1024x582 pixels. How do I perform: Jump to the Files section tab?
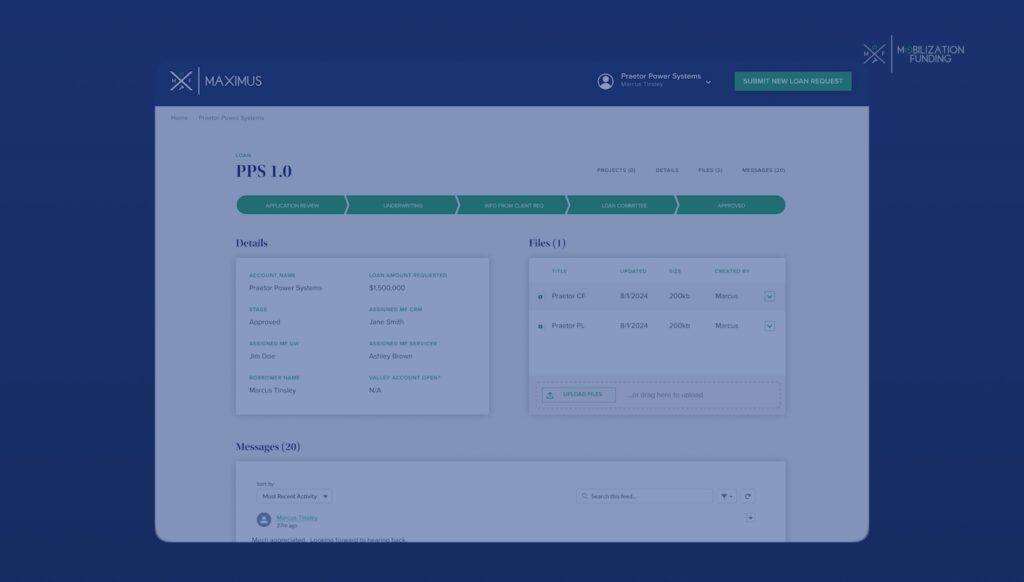(710, 171)
